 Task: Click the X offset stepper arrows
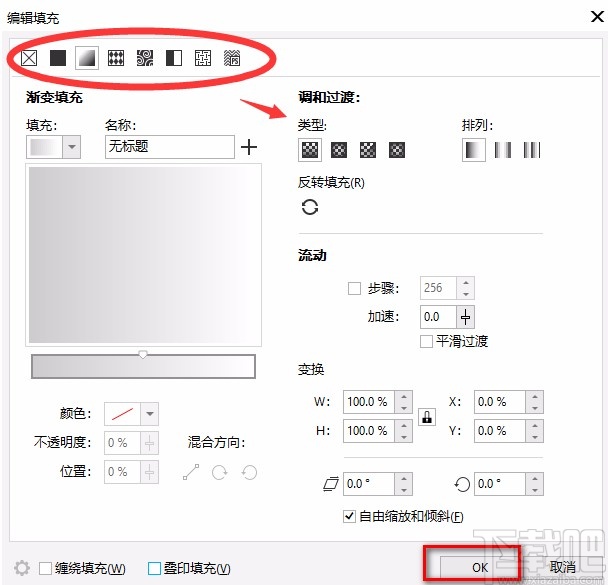coord(535,402)
